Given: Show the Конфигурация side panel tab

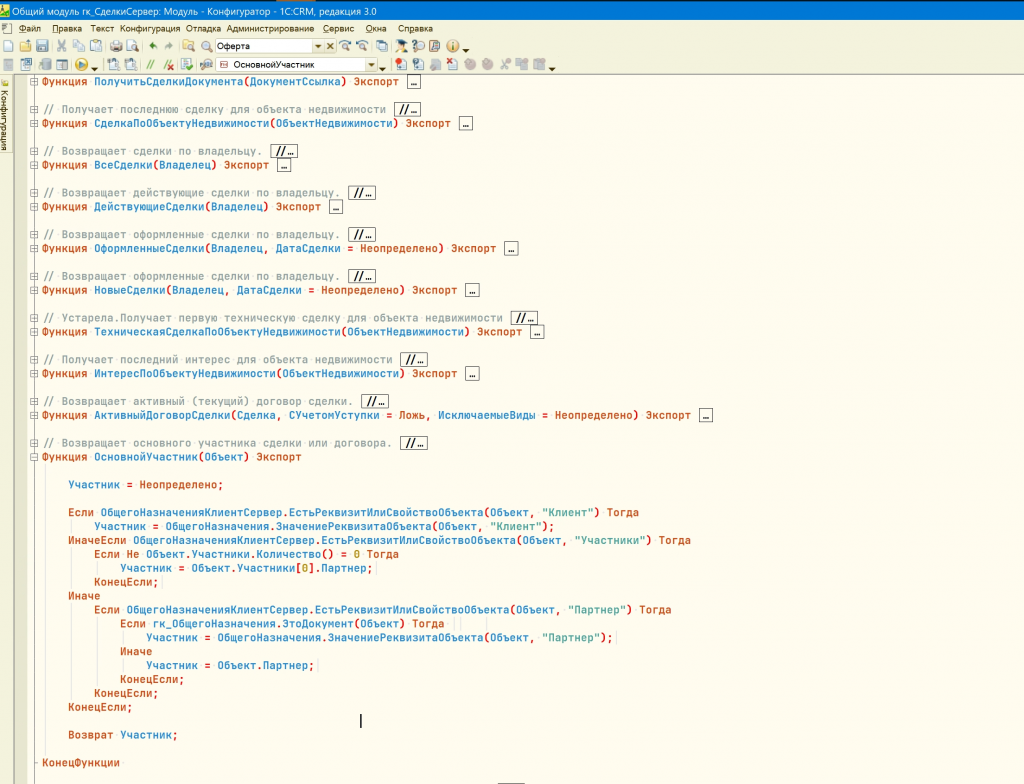Looking at the screenshot, I should (x=5, y=115).
